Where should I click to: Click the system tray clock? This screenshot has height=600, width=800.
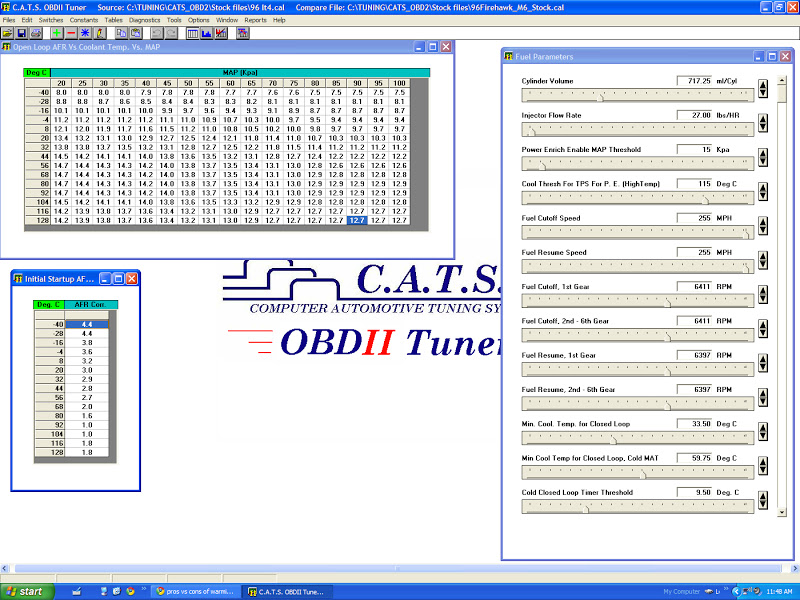[x=779, y=592]
